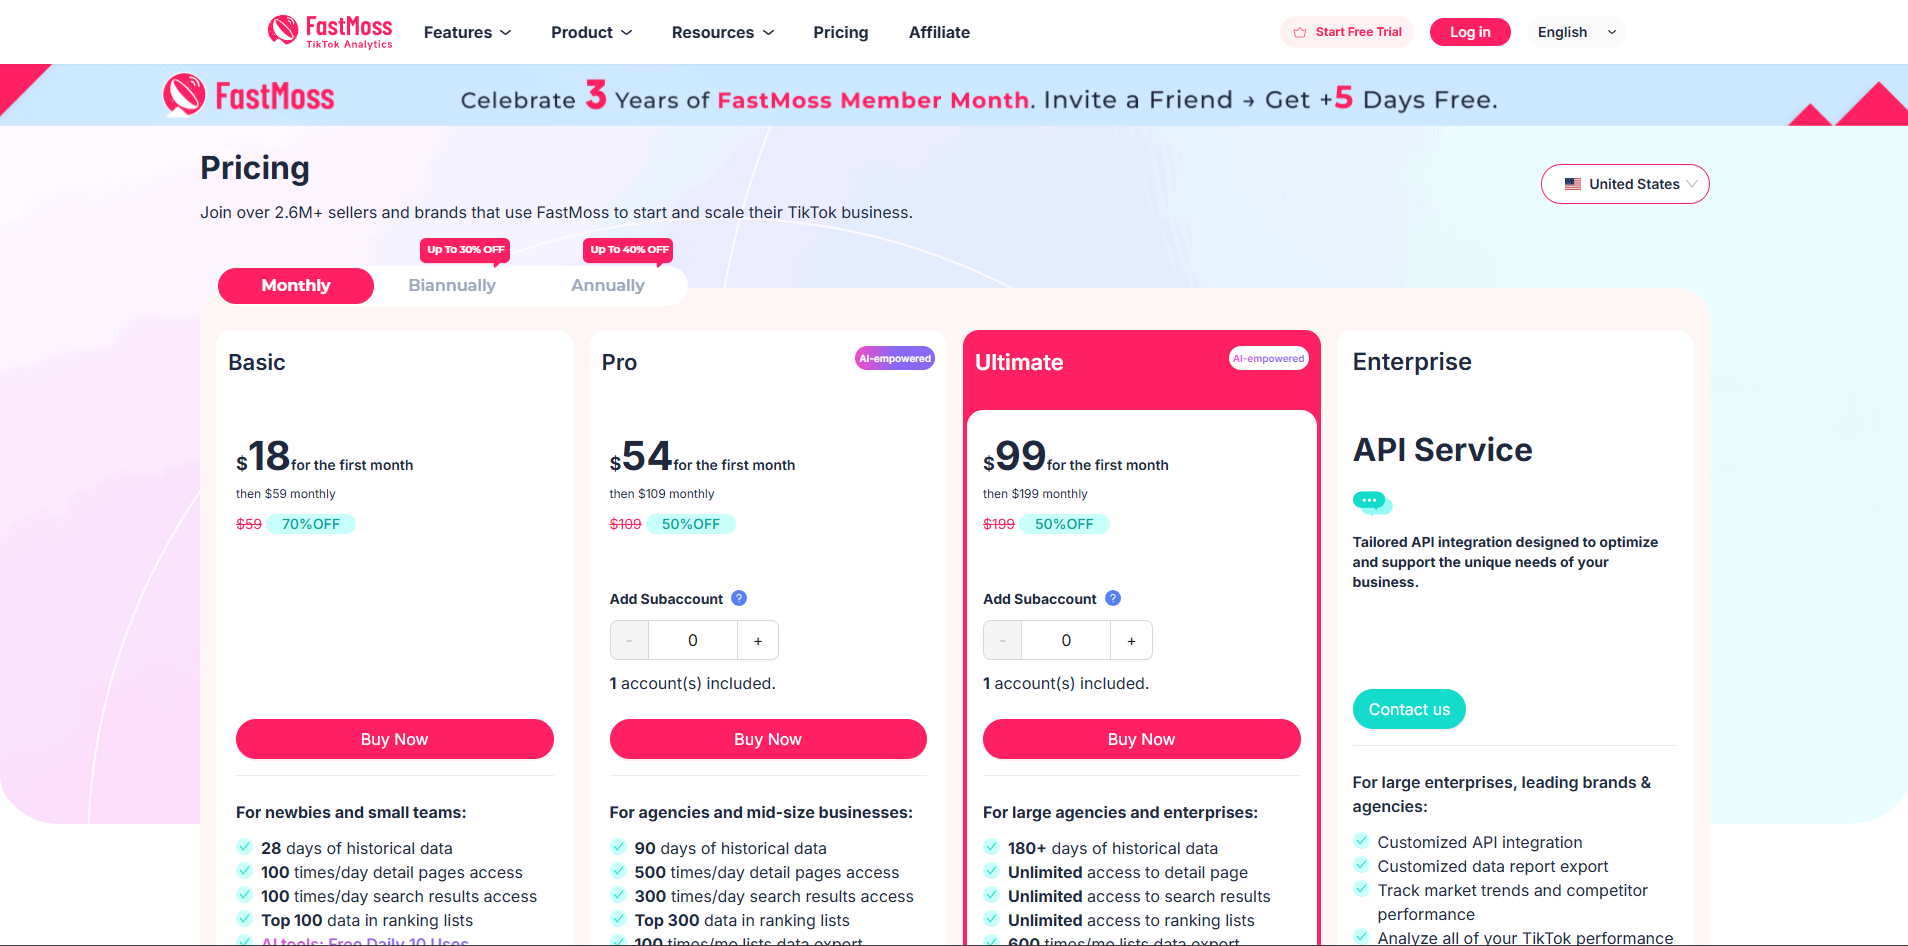
Task: Click checkmark beside Unlimited access to detail page
Action: pos(991,871)
